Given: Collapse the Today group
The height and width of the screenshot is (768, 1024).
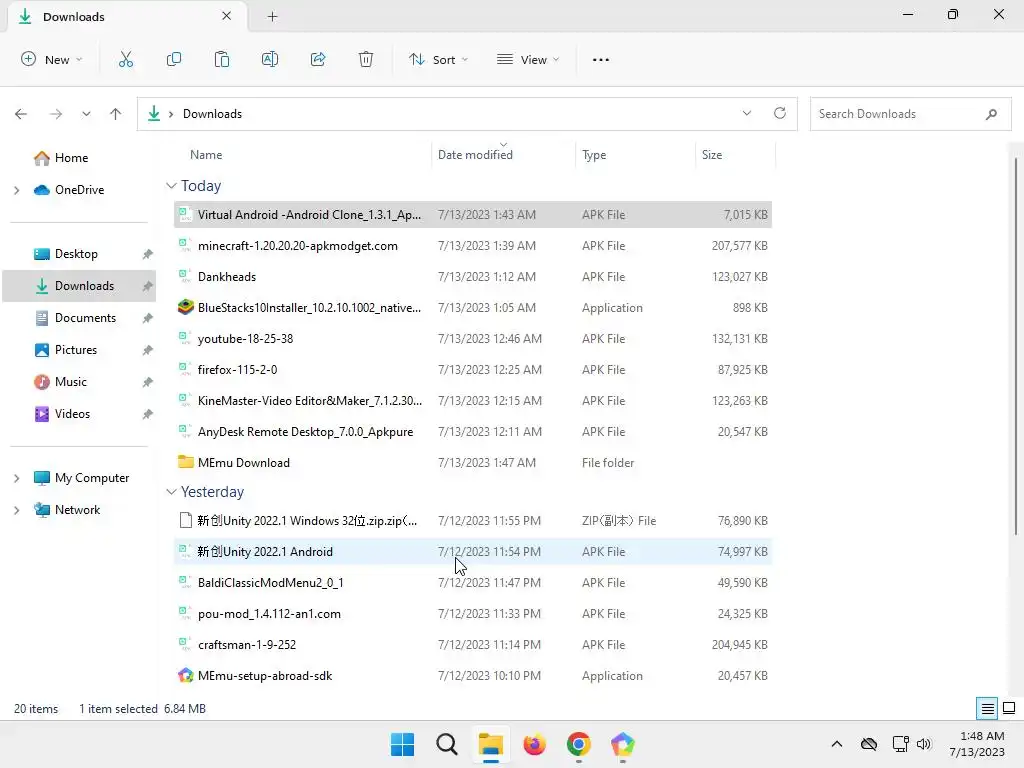Looking at the screenshot, I should [x=171, y=186].
